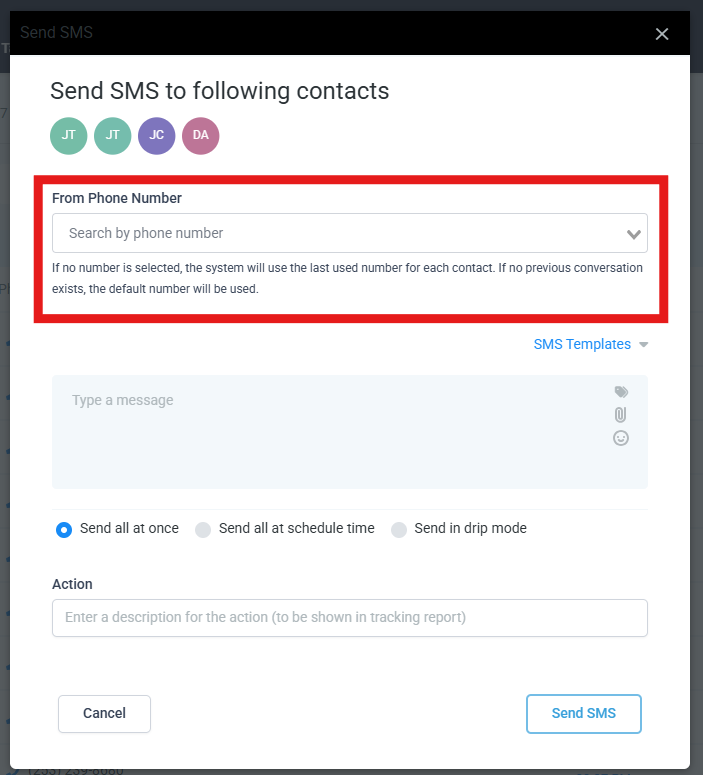Choose Send all at schedule time
Image resolution: width=703 pixels, height=775 pixels.
click(203, 529)
